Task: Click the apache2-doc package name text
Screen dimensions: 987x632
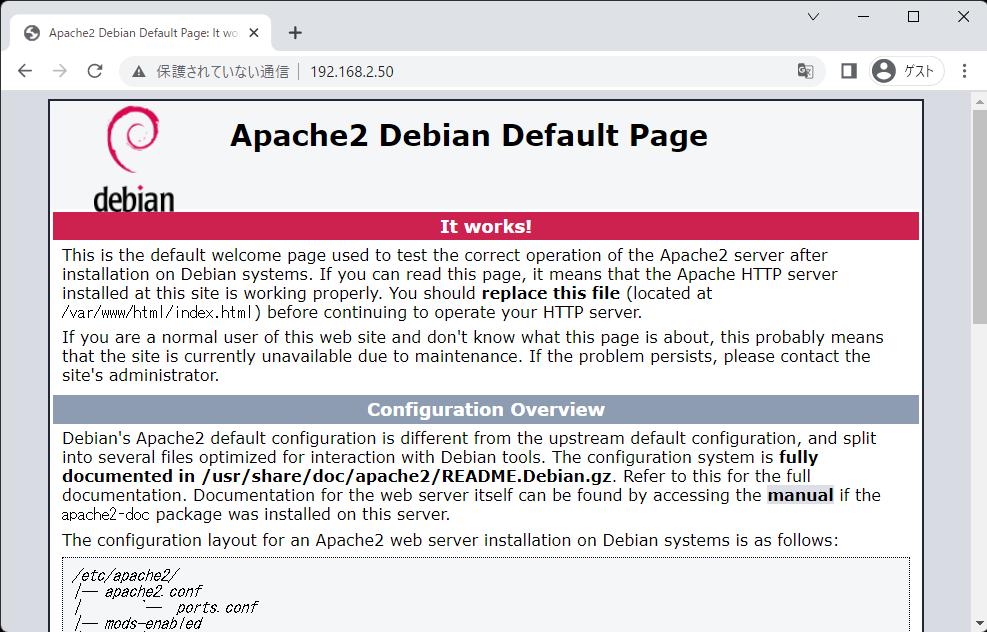Action: (x=106, y=515)
